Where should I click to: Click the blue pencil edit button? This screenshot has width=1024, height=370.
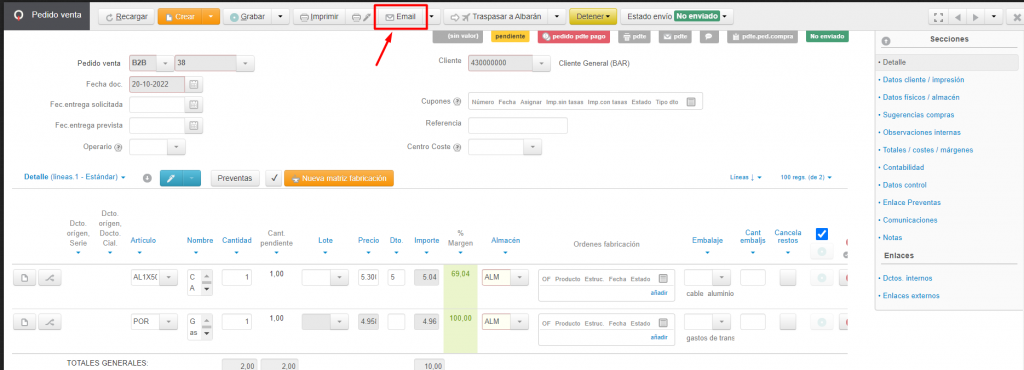pos(171,177)
